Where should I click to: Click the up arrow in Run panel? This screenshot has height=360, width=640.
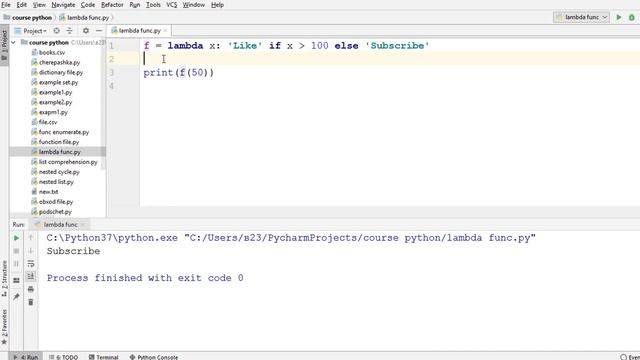click(31, 238)
